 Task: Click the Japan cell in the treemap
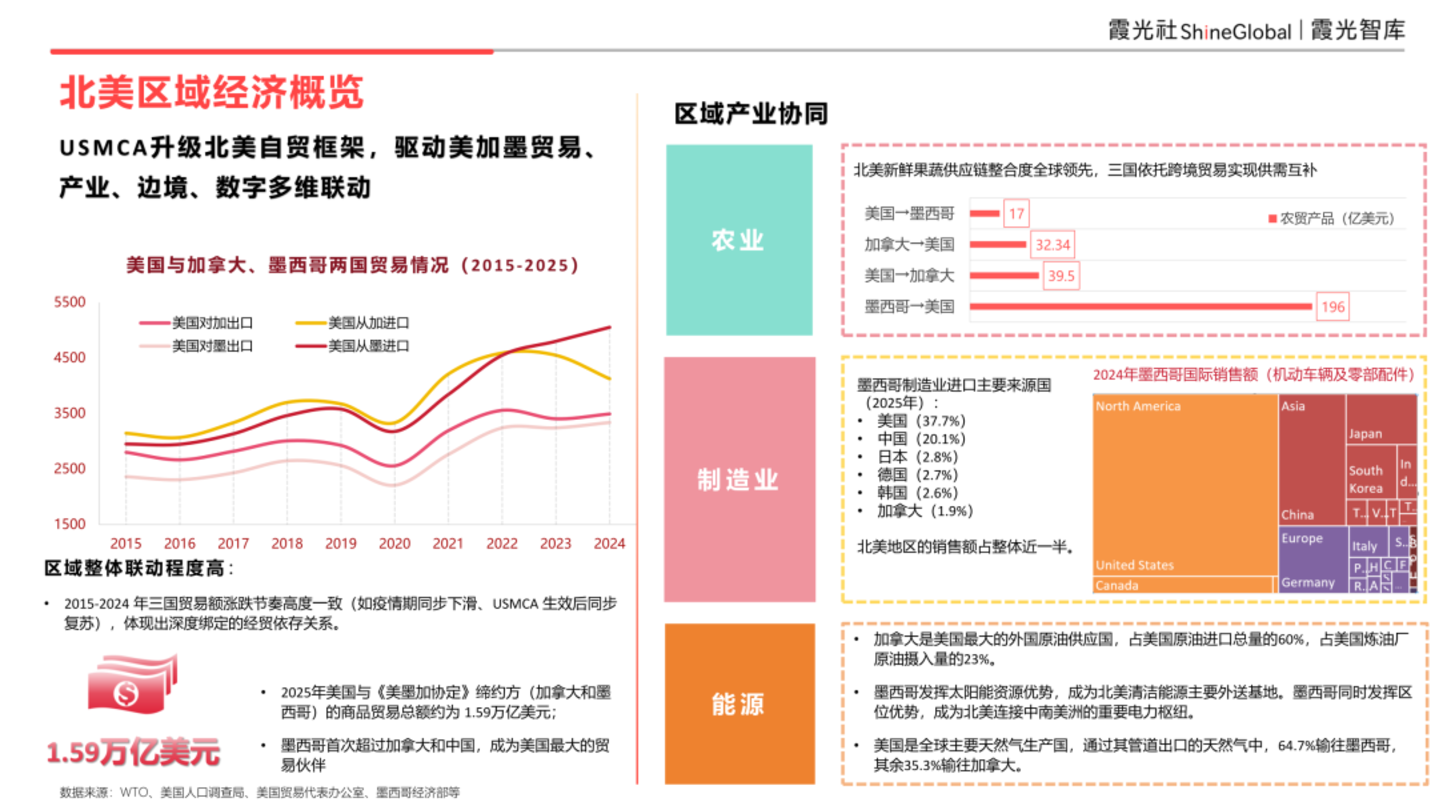coord(1381,420)
